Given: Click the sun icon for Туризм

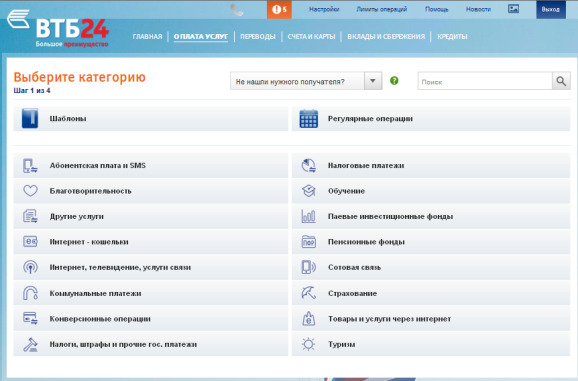Looking at the screenshot, I should tap(309, 344).
